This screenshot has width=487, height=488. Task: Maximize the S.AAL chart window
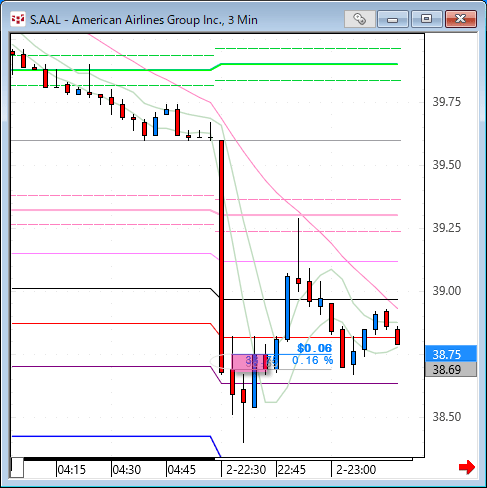pos(427,19)
